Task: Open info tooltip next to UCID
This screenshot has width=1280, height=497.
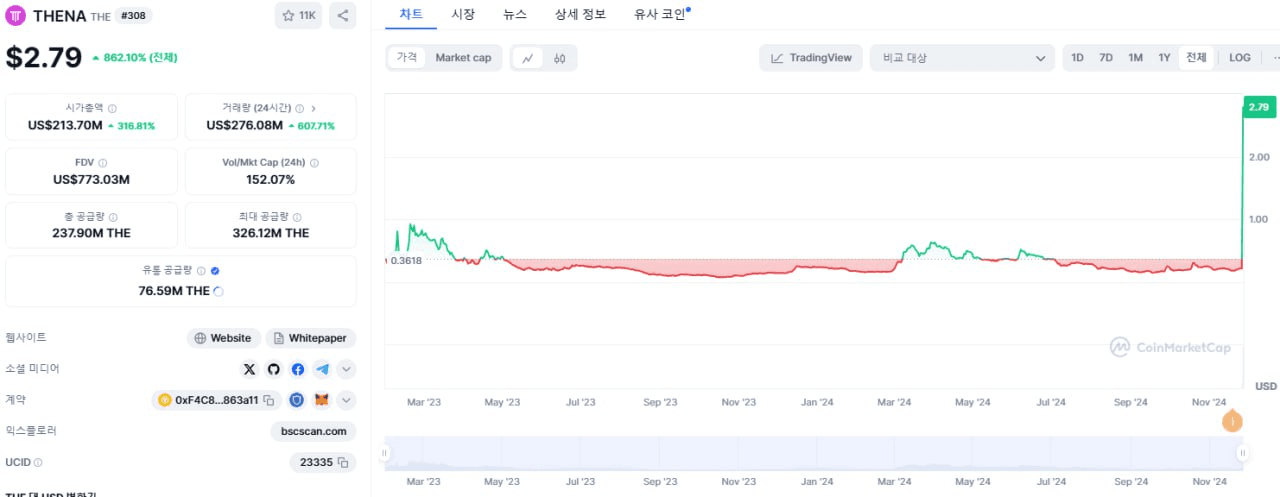Action: 38,462
